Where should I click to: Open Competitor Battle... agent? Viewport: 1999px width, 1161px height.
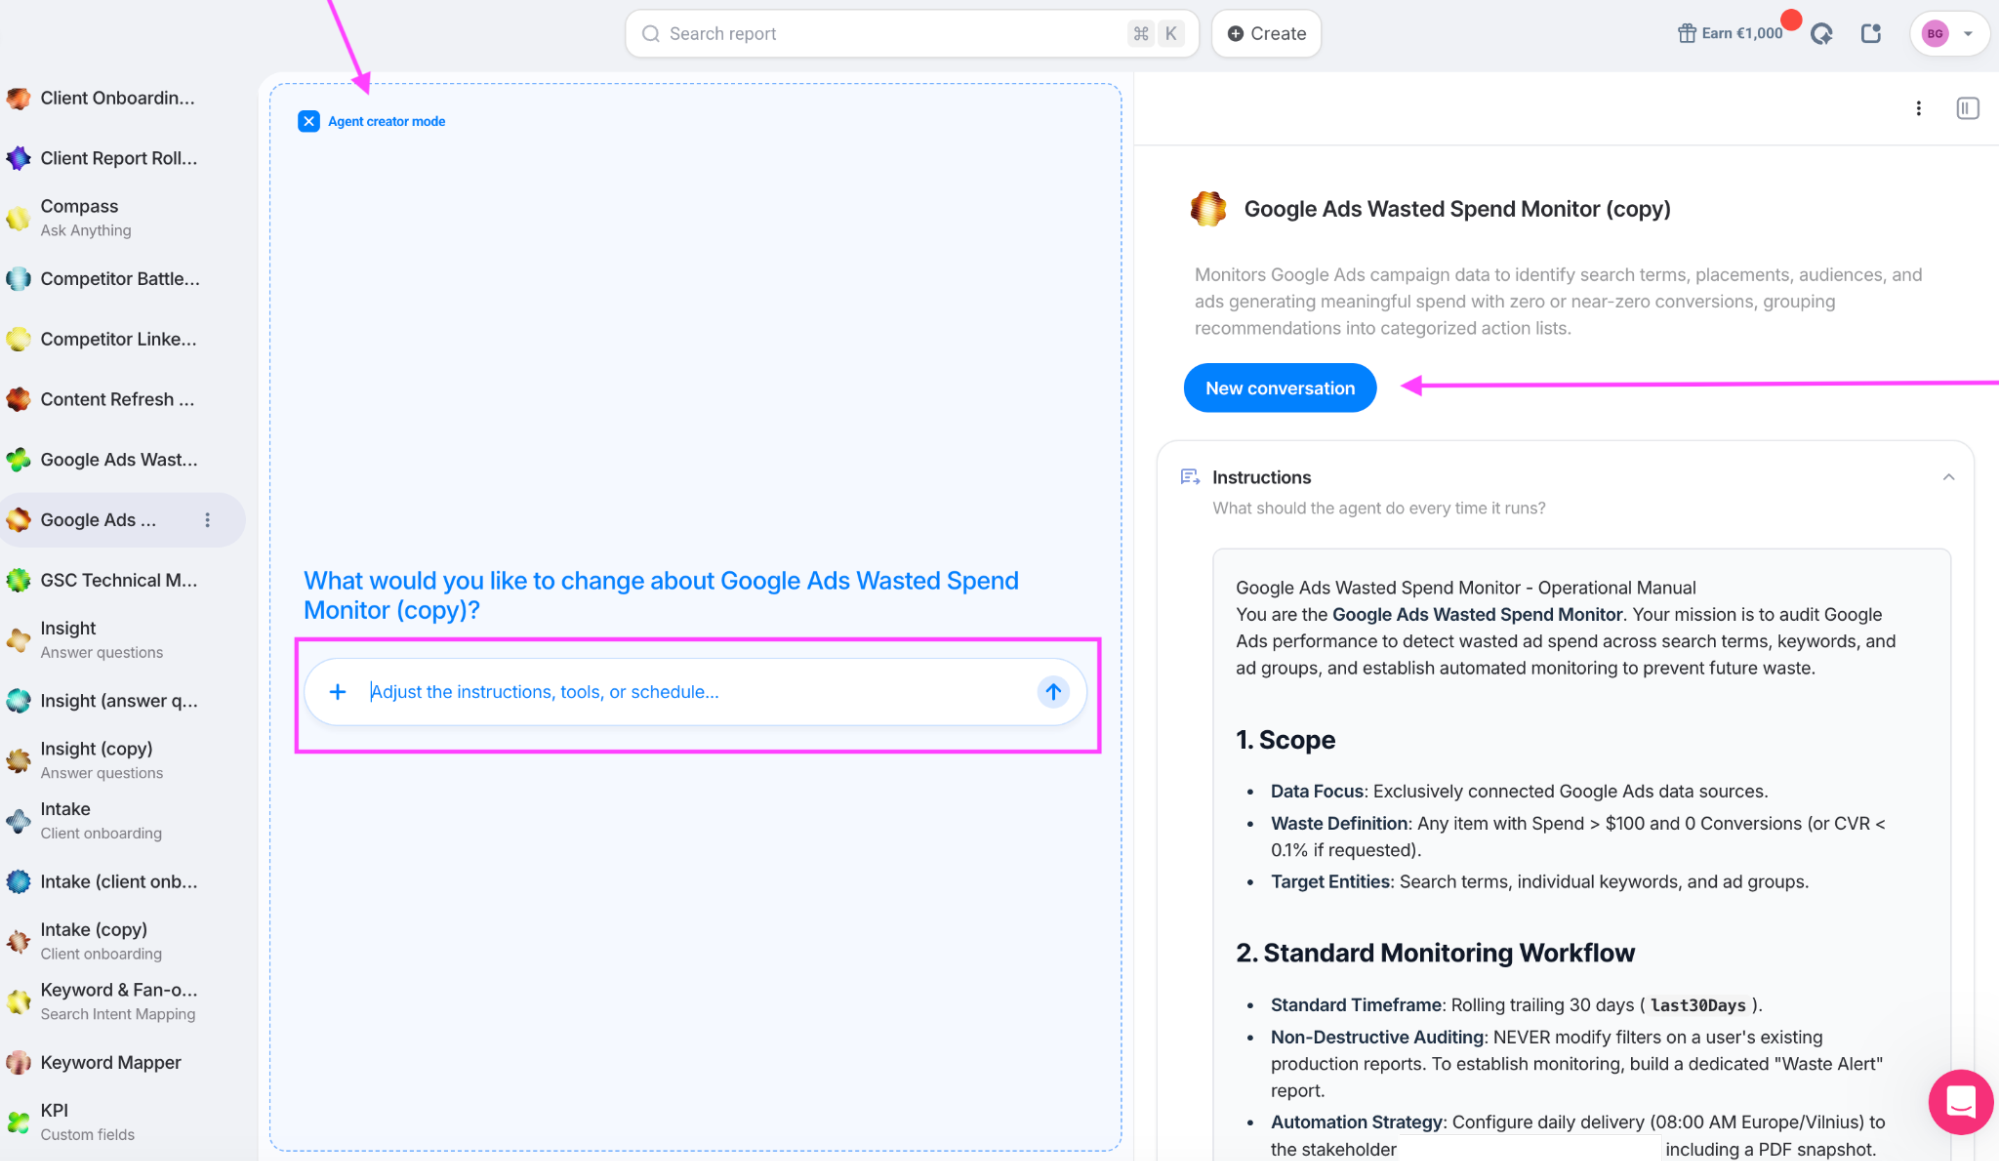[x=118, y=279]
